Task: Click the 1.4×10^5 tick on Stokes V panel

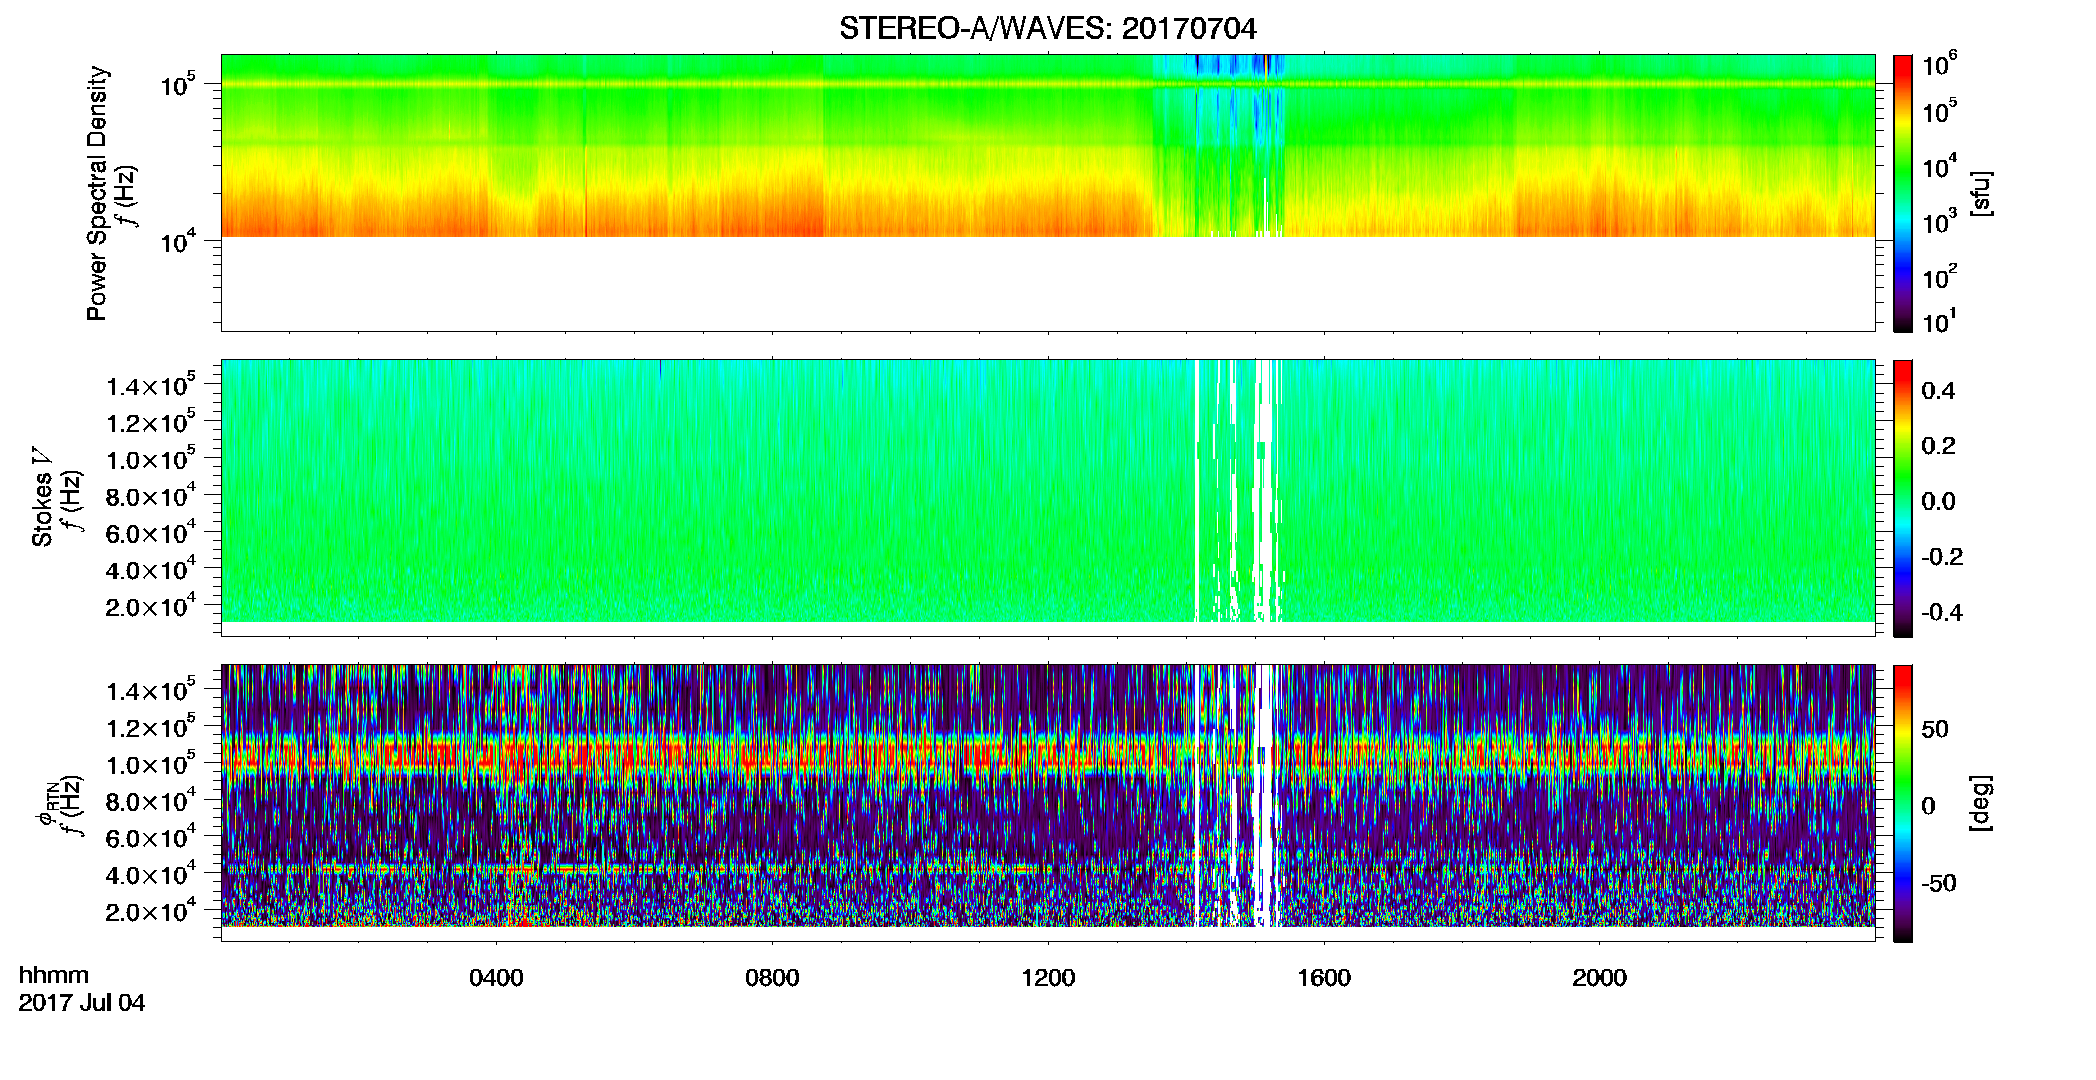Action: [x=151, y=385]
